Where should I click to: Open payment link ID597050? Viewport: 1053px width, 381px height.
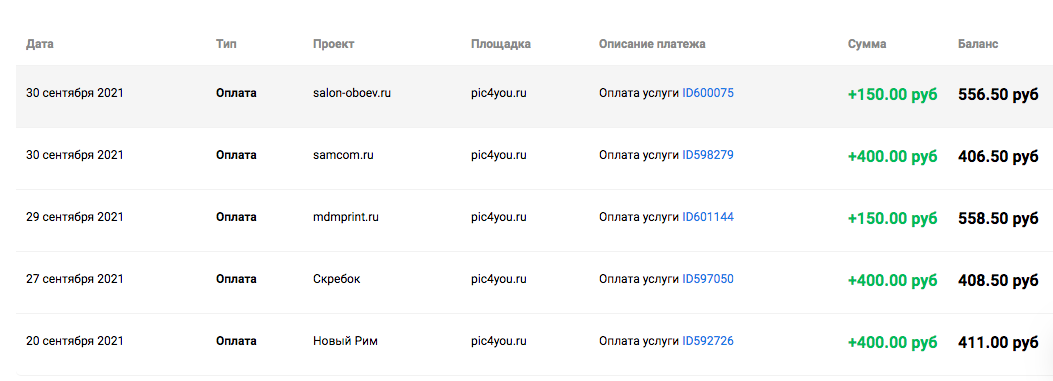tap(708, 279)
